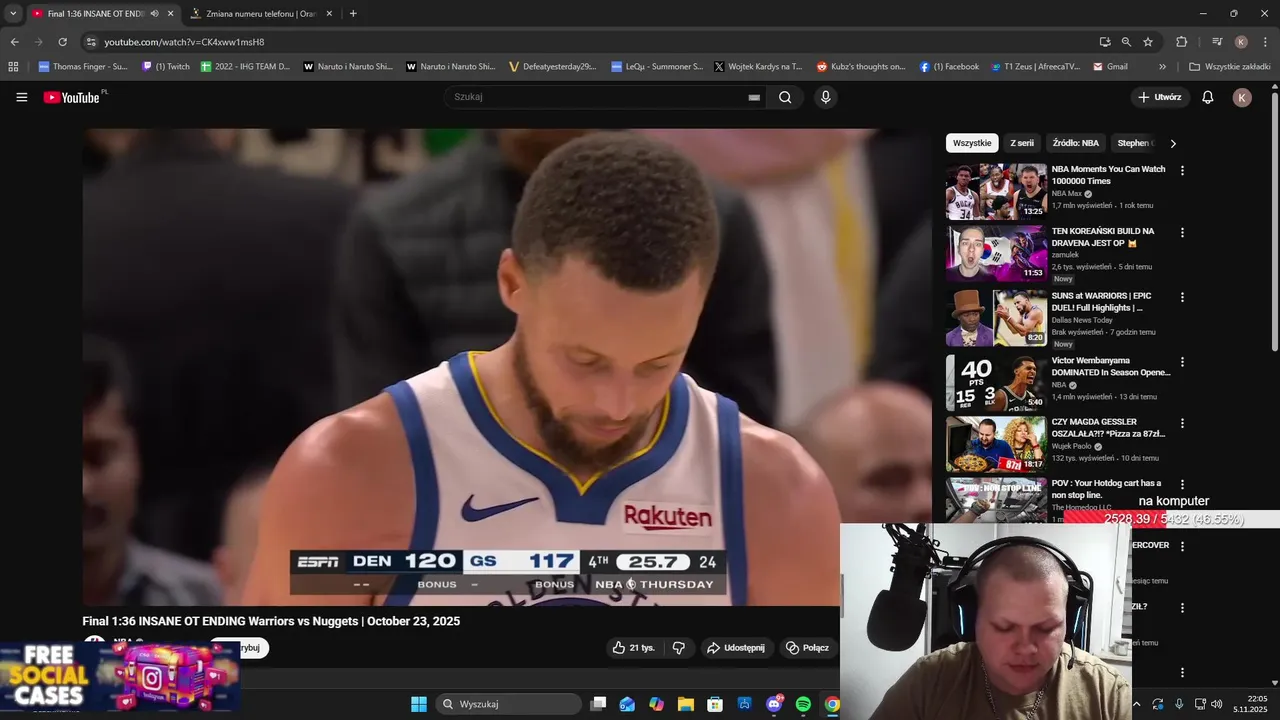Open options for CZY MAGDA GESSLER video

[x=1182, y=423]
